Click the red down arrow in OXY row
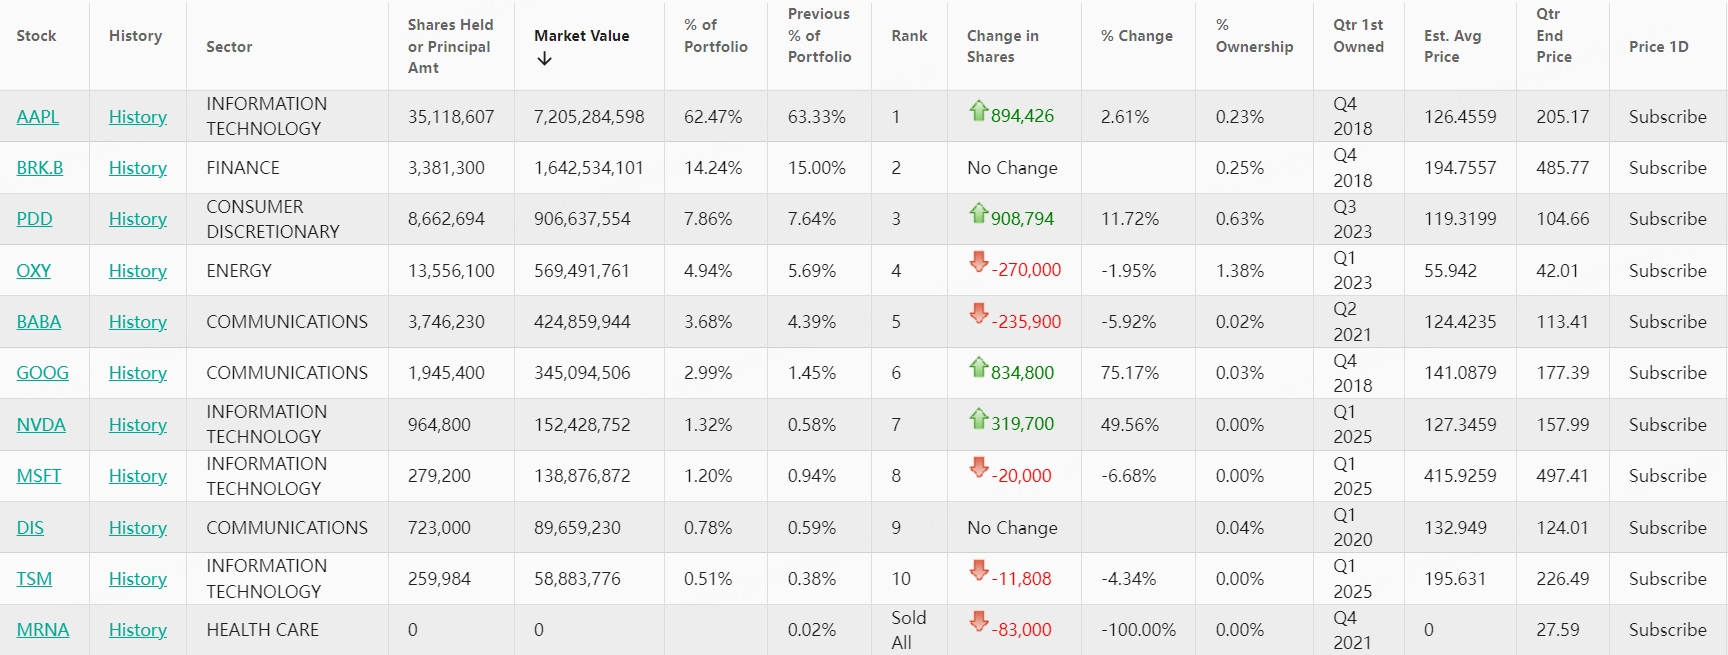This screenshot has width=1728, height=655. [979, 263]
